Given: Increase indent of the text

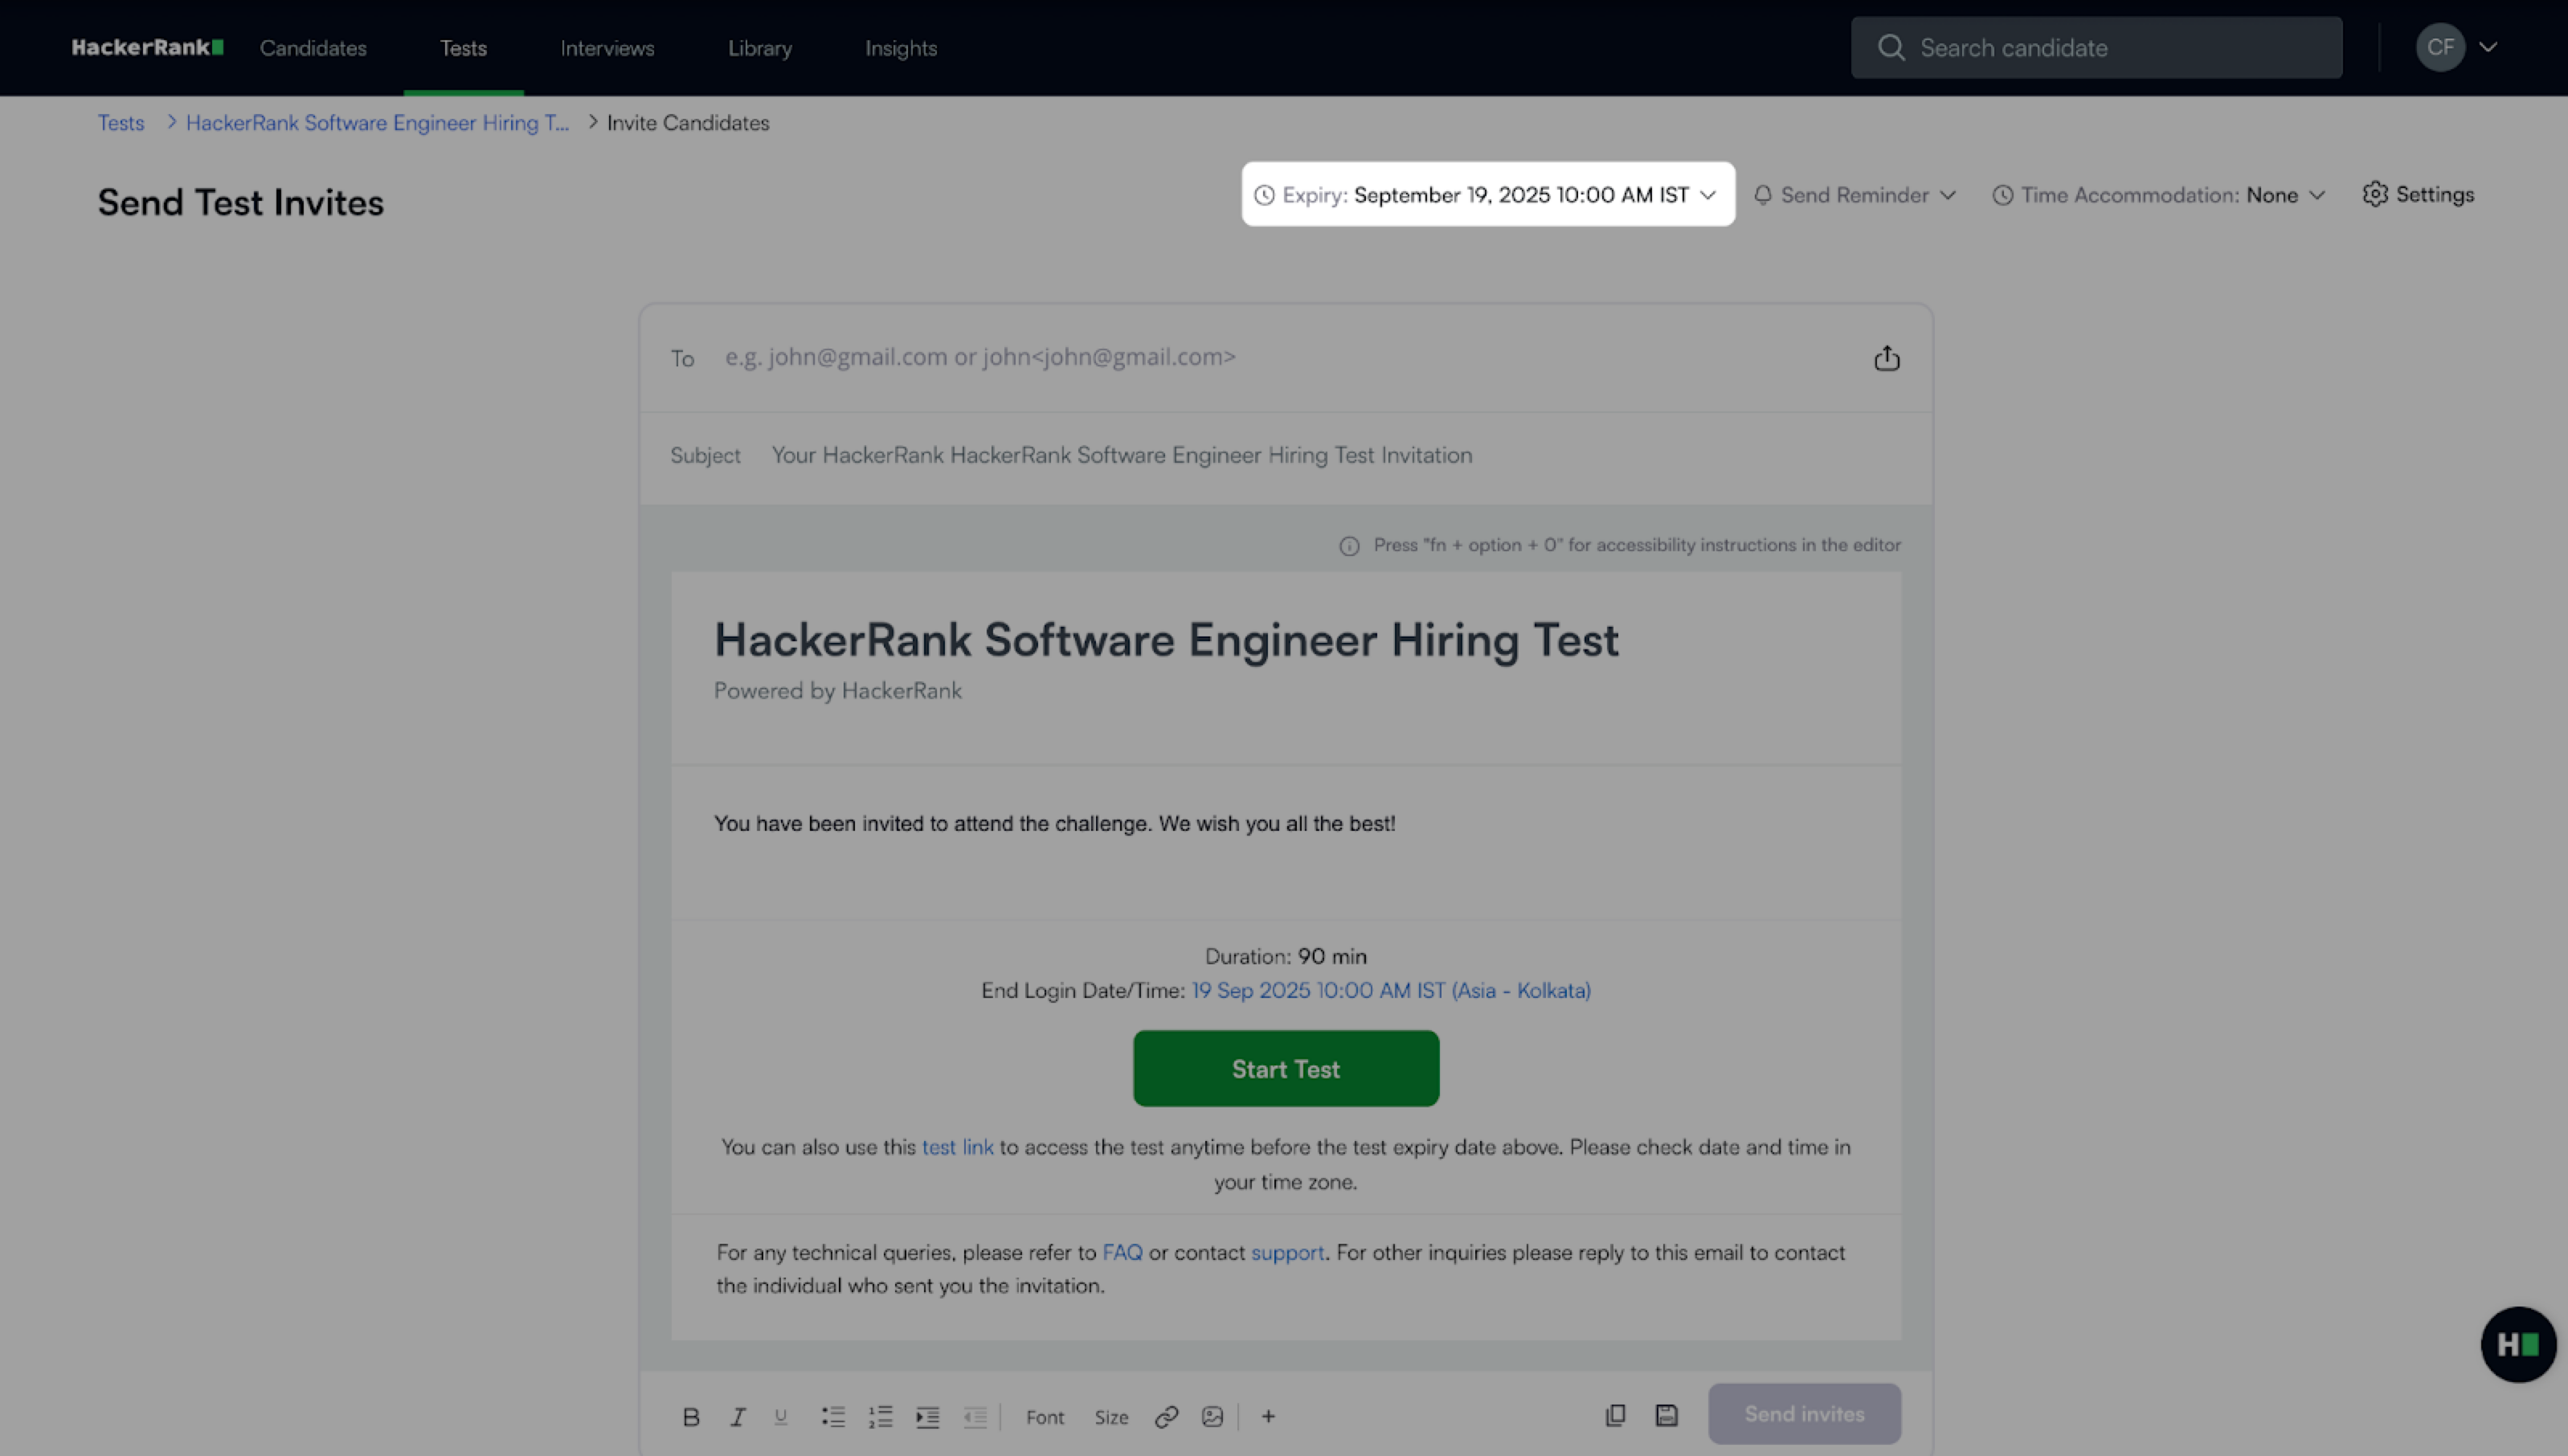Looking at the screenshot, I should (927, 1416).
